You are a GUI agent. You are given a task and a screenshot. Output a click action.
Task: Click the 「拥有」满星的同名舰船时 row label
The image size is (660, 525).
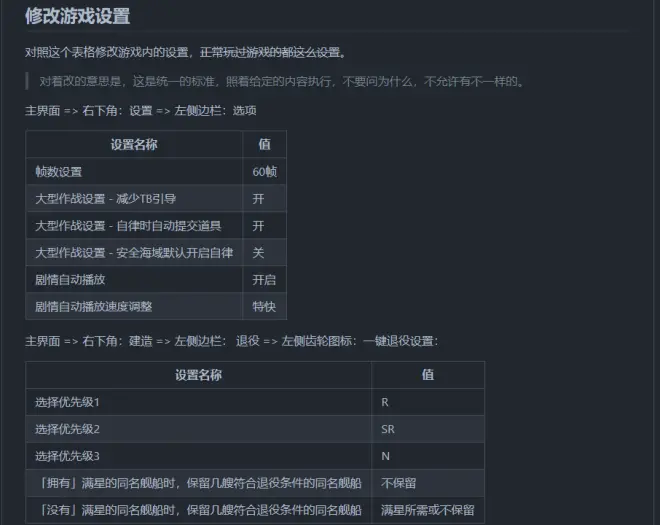tap(198, 483)
